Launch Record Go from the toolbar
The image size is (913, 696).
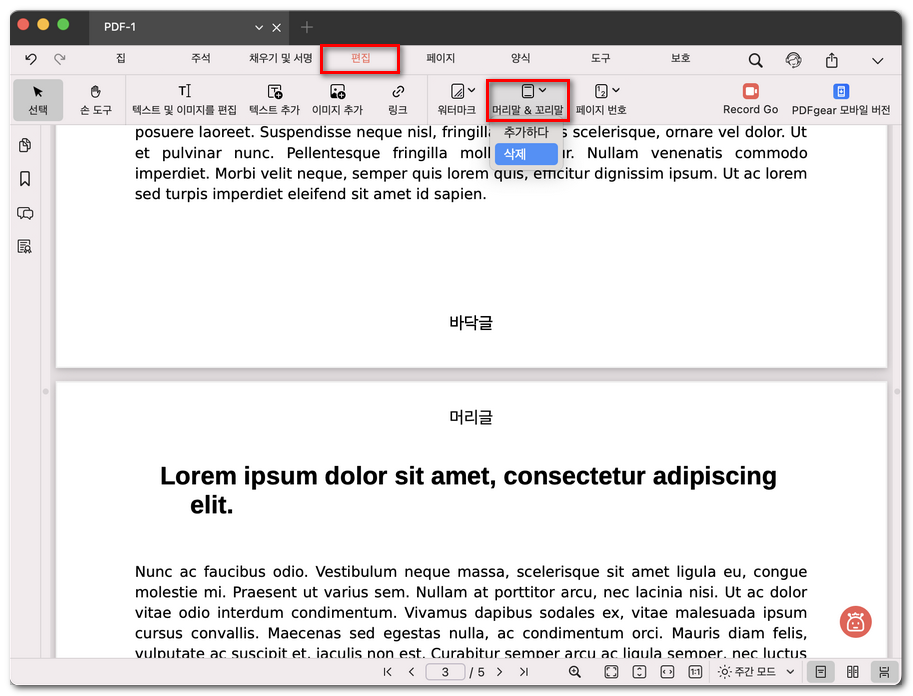point(750,99)
